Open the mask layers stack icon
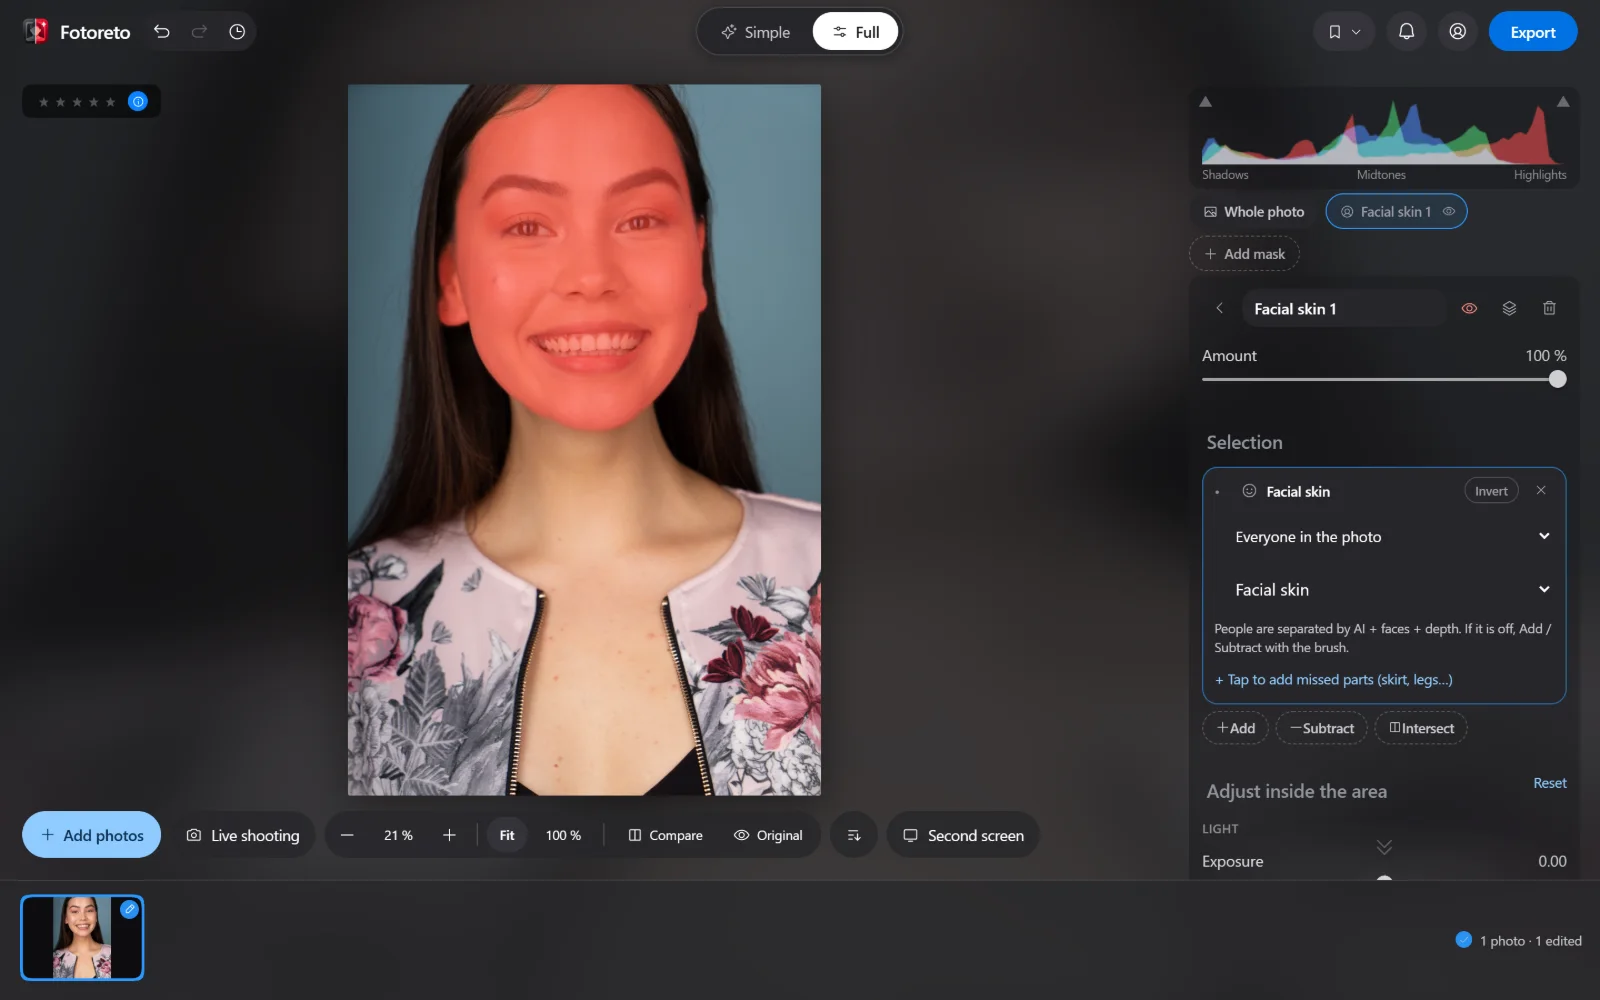The width and height of the screenshot is (1600, 1000). [1509, 309]
